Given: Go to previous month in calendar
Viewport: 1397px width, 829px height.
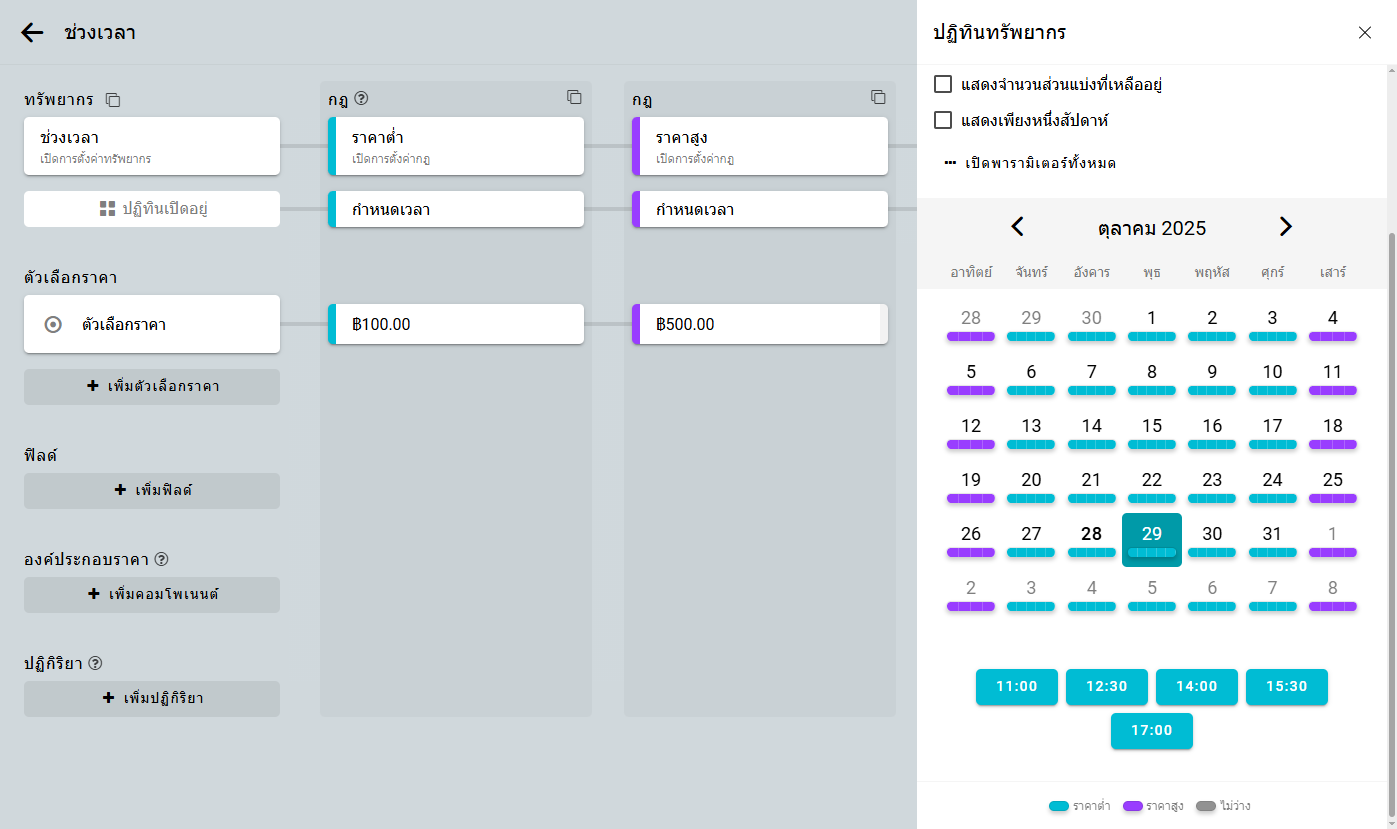Looking at the screenshot, I should coord(1018,227).
